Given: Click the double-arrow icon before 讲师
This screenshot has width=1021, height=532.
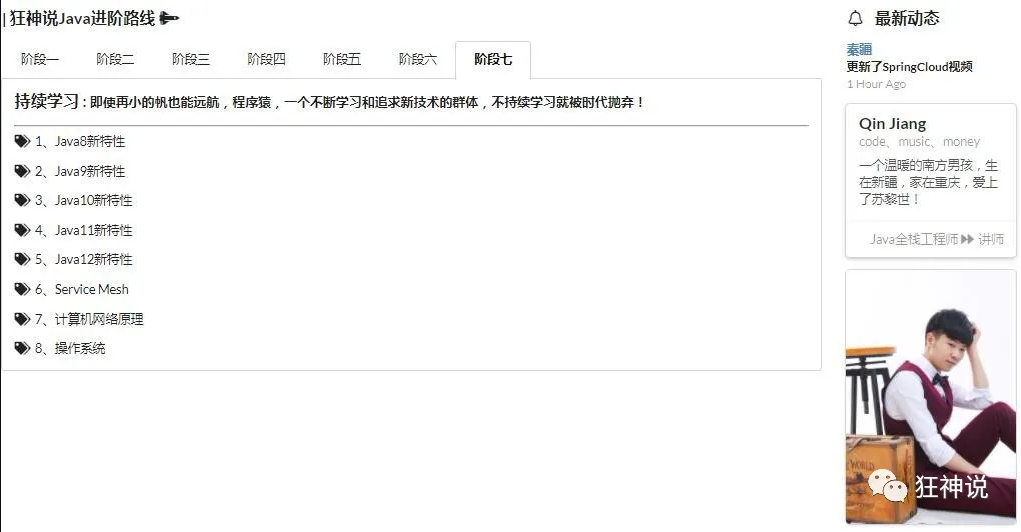Looking at the screenshot, I should (x=968, y=240).
